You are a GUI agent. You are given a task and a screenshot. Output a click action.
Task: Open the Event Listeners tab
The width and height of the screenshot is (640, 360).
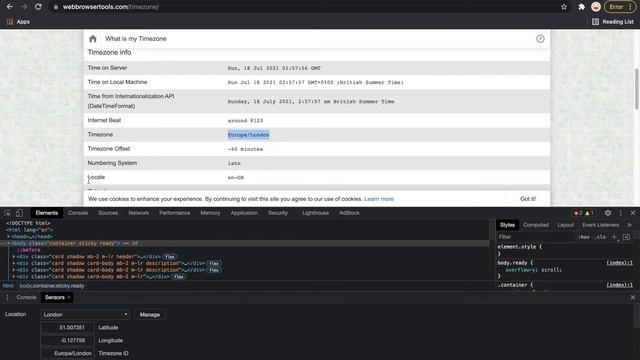point(600,225)
